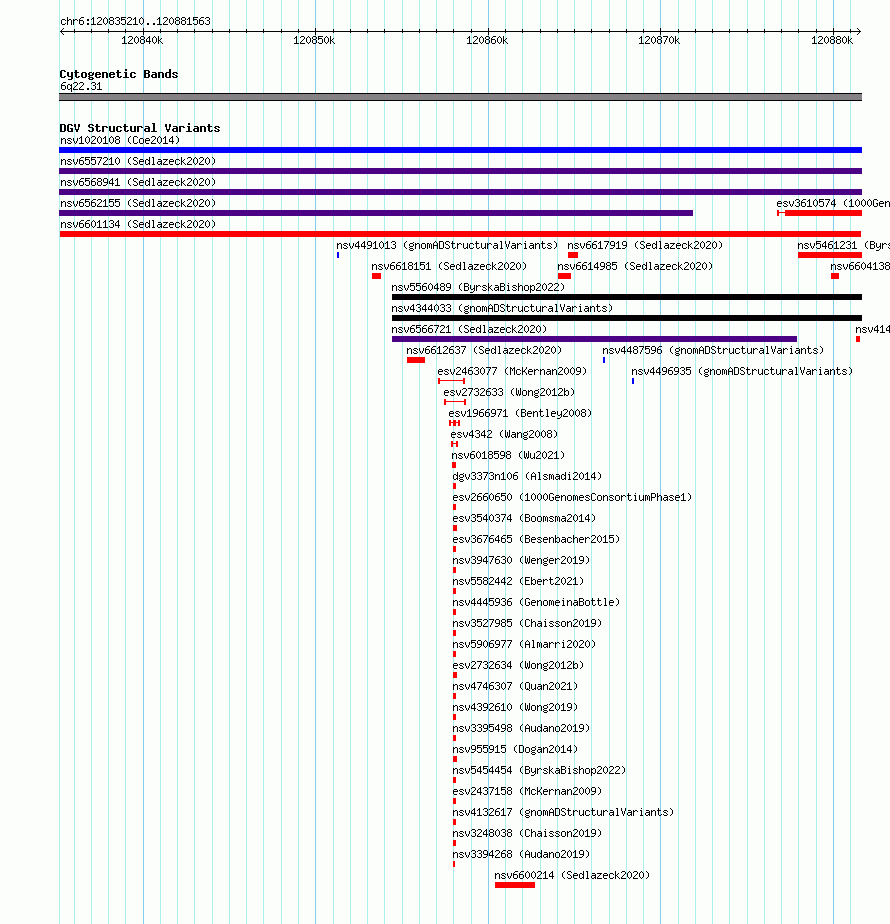Open nsv5582442 (Ebert2021) variant

pyautogui.click(x=518, y=582)
